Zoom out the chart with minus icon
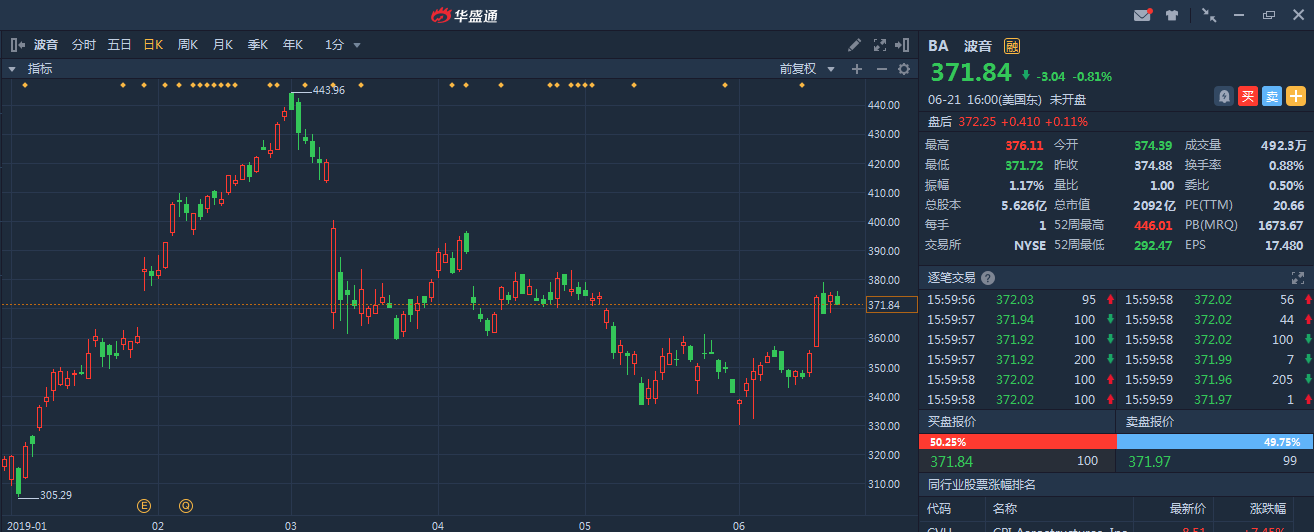The image size is (1314, 532). tap(881, 69)
